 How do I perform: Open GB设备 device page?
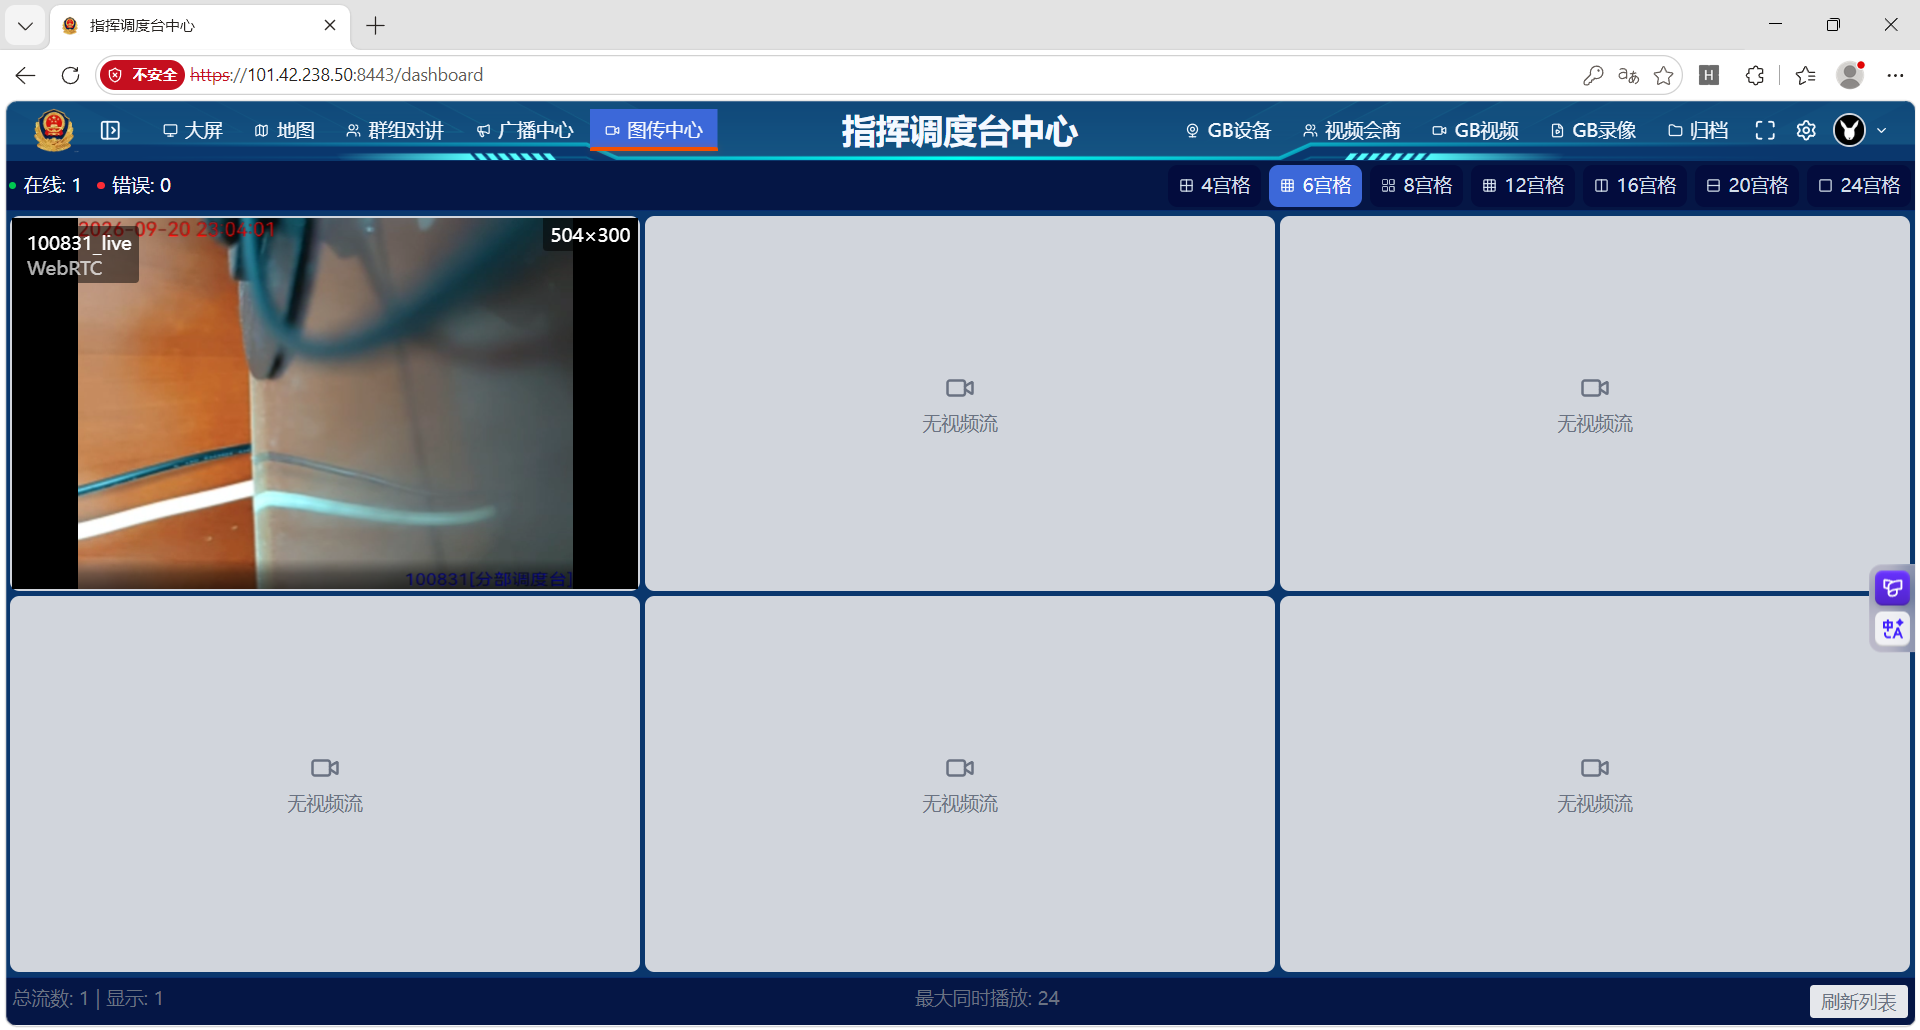[x=1229, y=130]
